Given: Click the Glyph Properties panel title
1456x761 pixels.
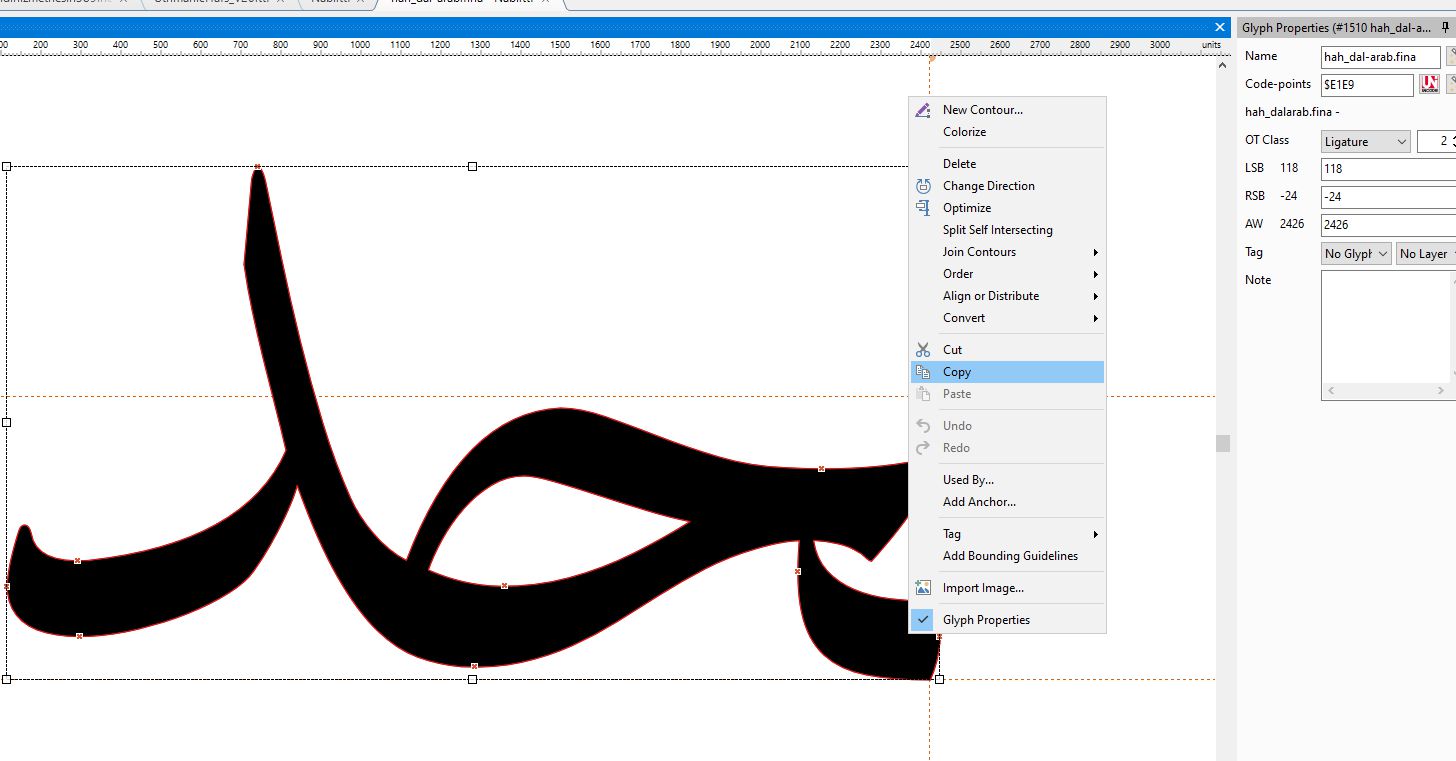Looking at the screenshot, I should pyautogui.click(x=1336, y=28).
